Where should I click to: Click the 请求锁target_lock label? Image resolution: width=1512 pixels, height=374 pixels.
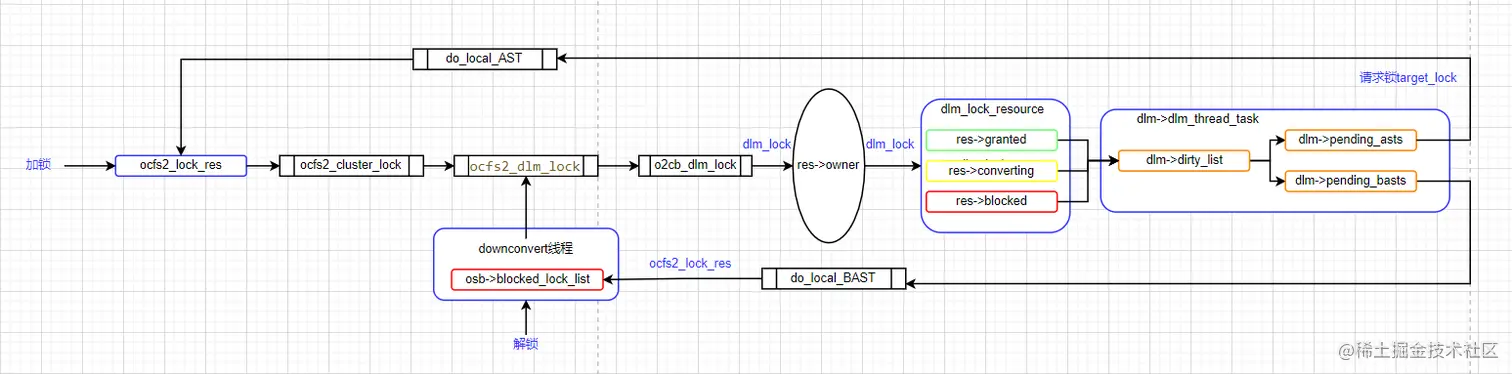pos(1407,77)
